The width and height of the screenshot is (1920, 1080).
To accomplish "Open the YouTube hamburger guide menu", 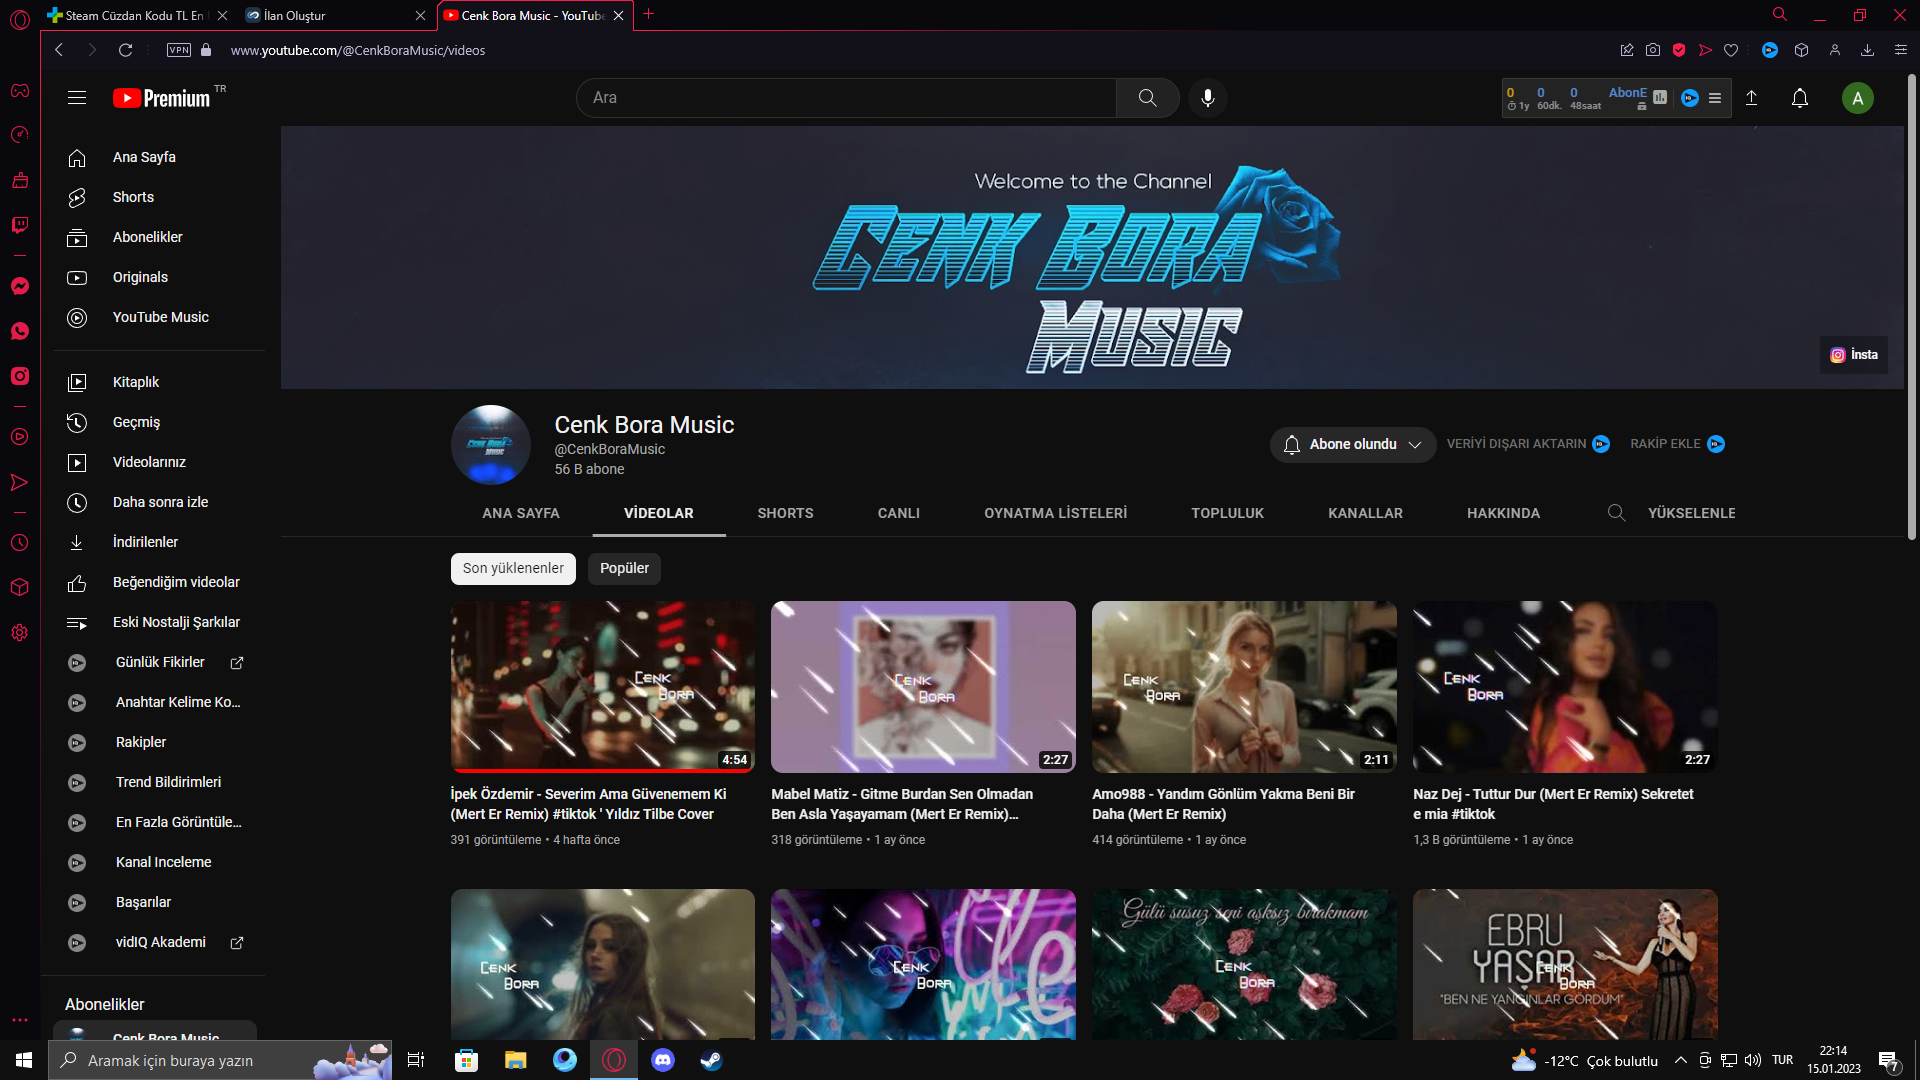I will [77, 98].
